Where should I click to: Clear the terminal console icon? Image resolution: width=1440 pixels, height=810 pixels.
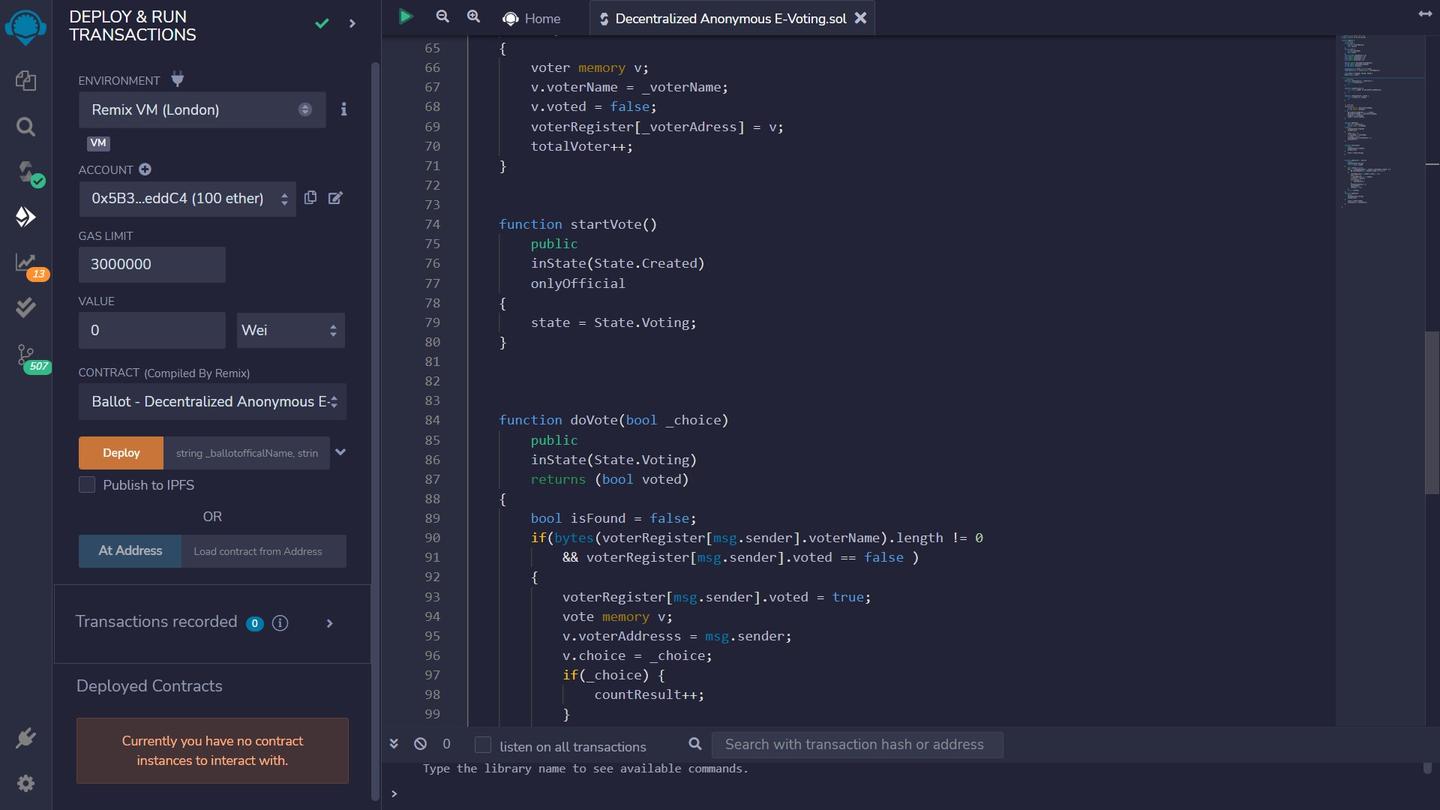coord(420,744)
